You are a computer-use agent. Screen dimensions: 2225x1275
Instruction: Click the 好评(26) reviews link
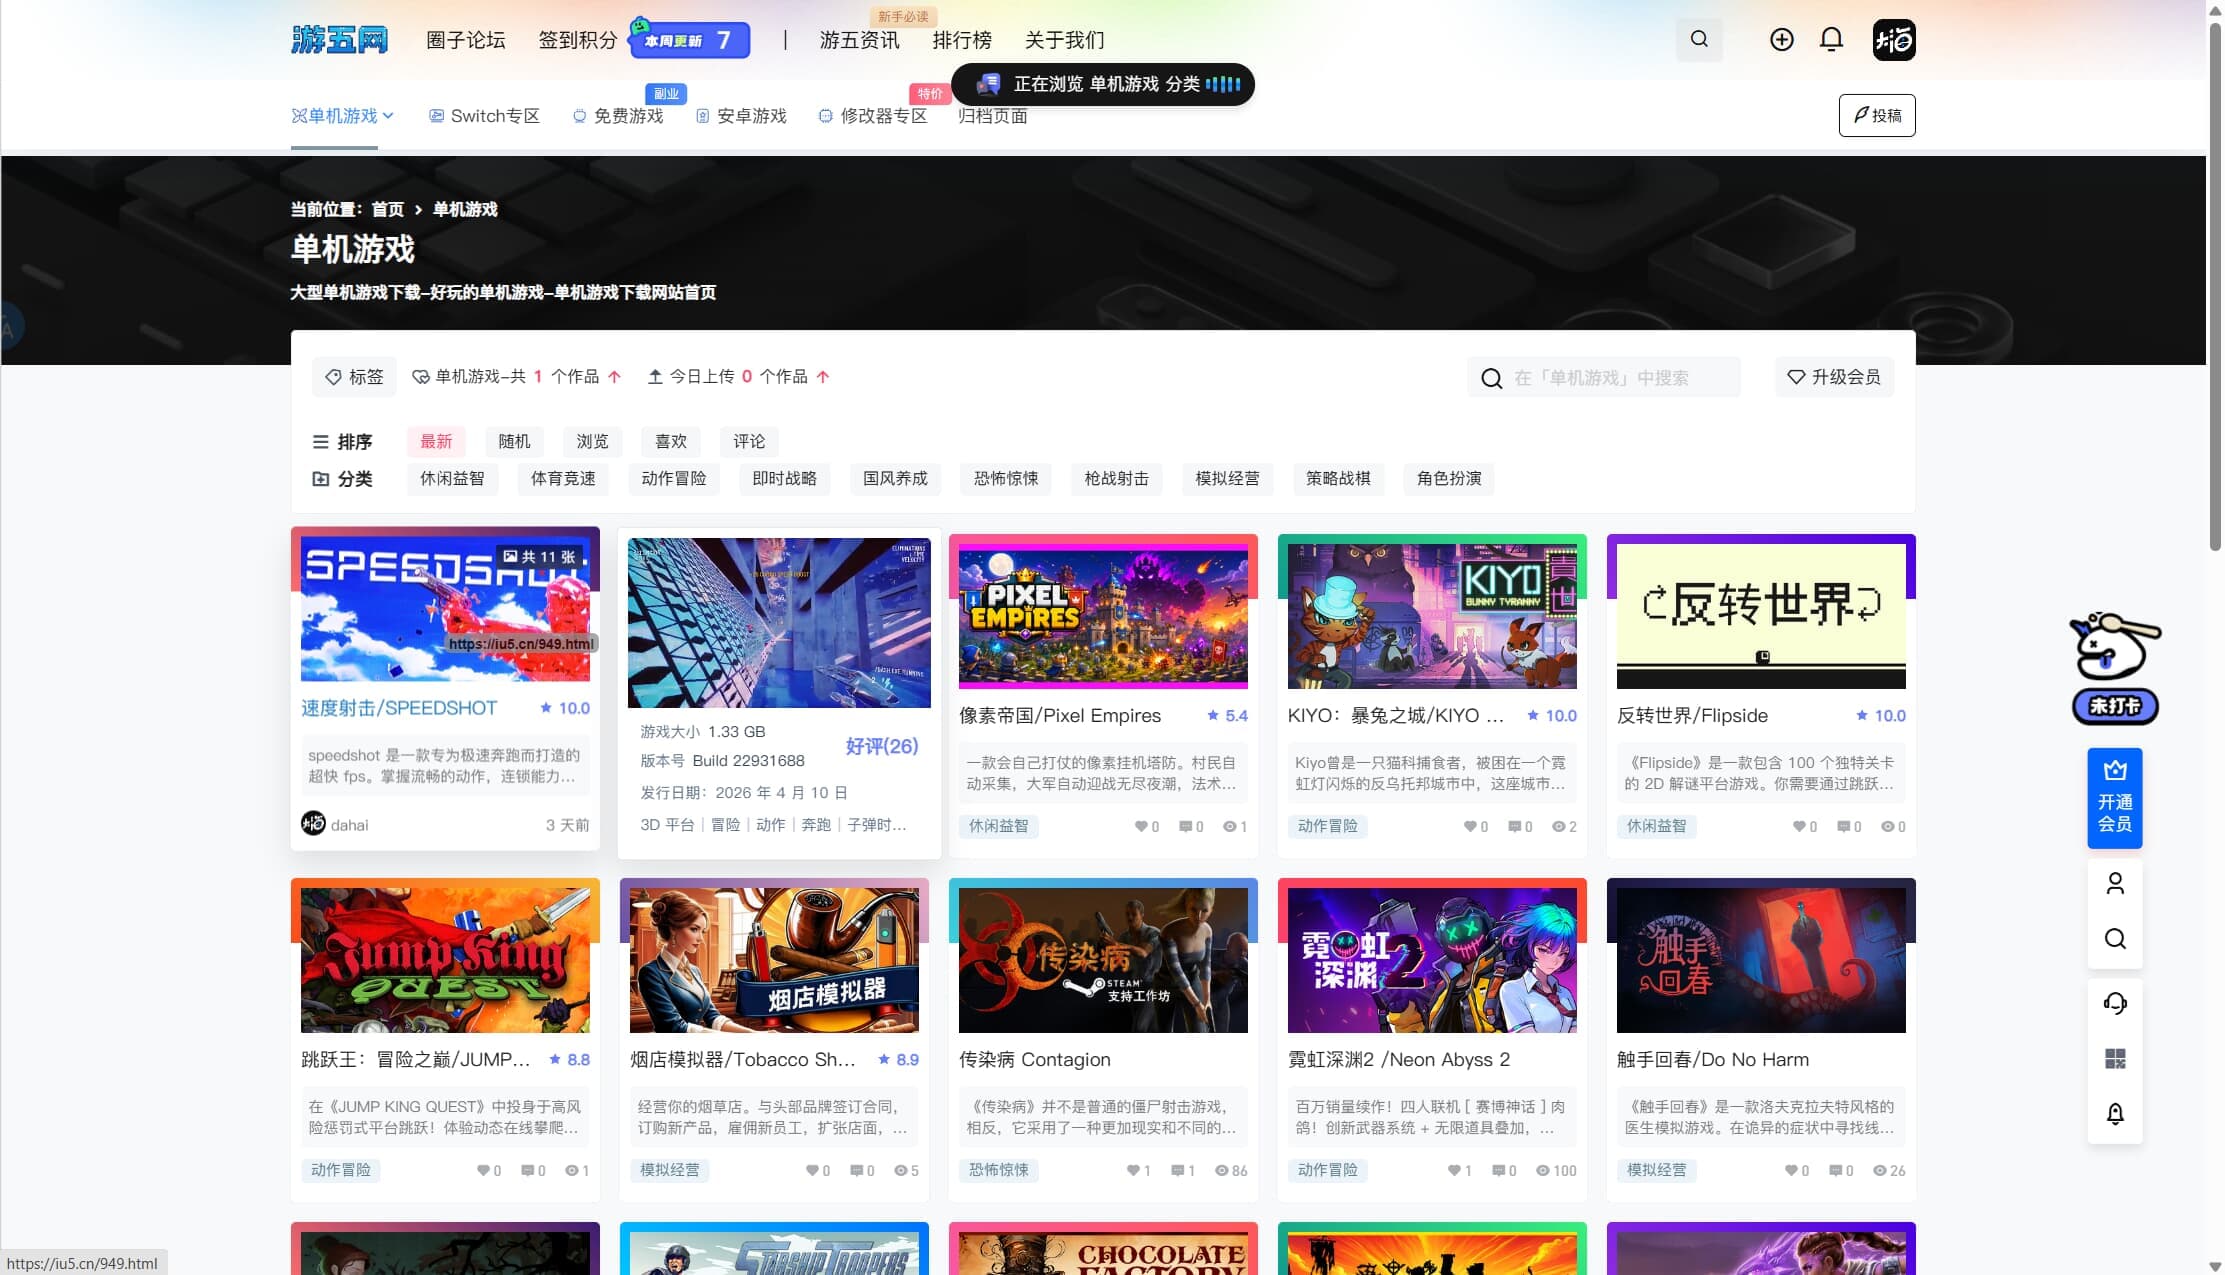pyautogui.click(x=882, y=746)
